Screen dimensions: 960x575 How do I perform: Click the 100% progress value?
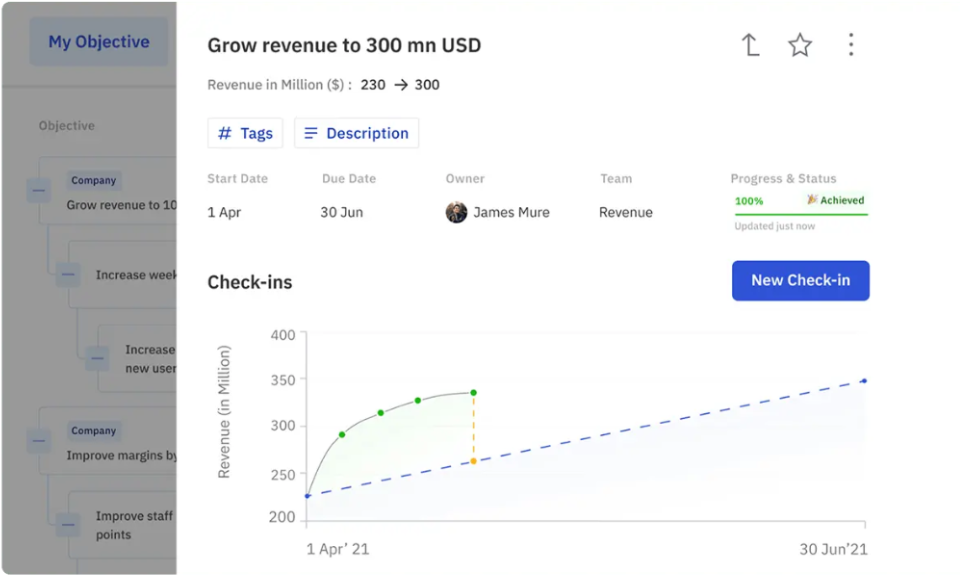[749, 201]
